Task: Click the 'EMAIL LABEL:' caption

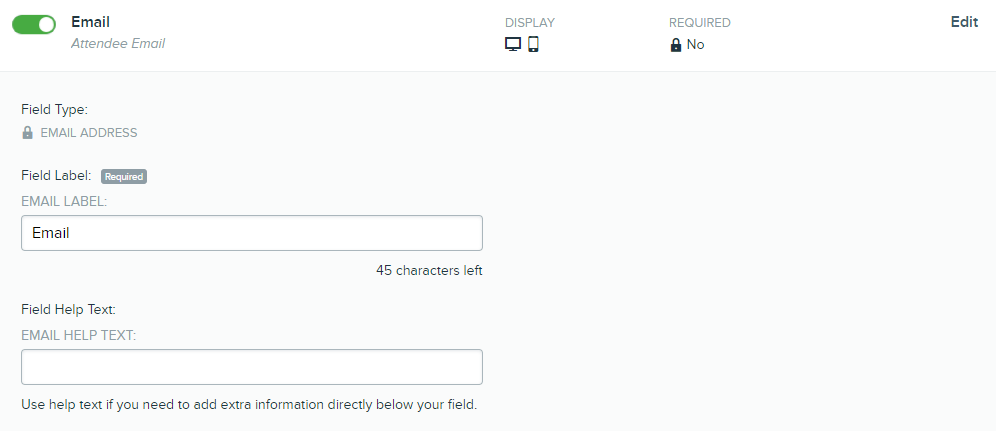Action: point(64,201)
